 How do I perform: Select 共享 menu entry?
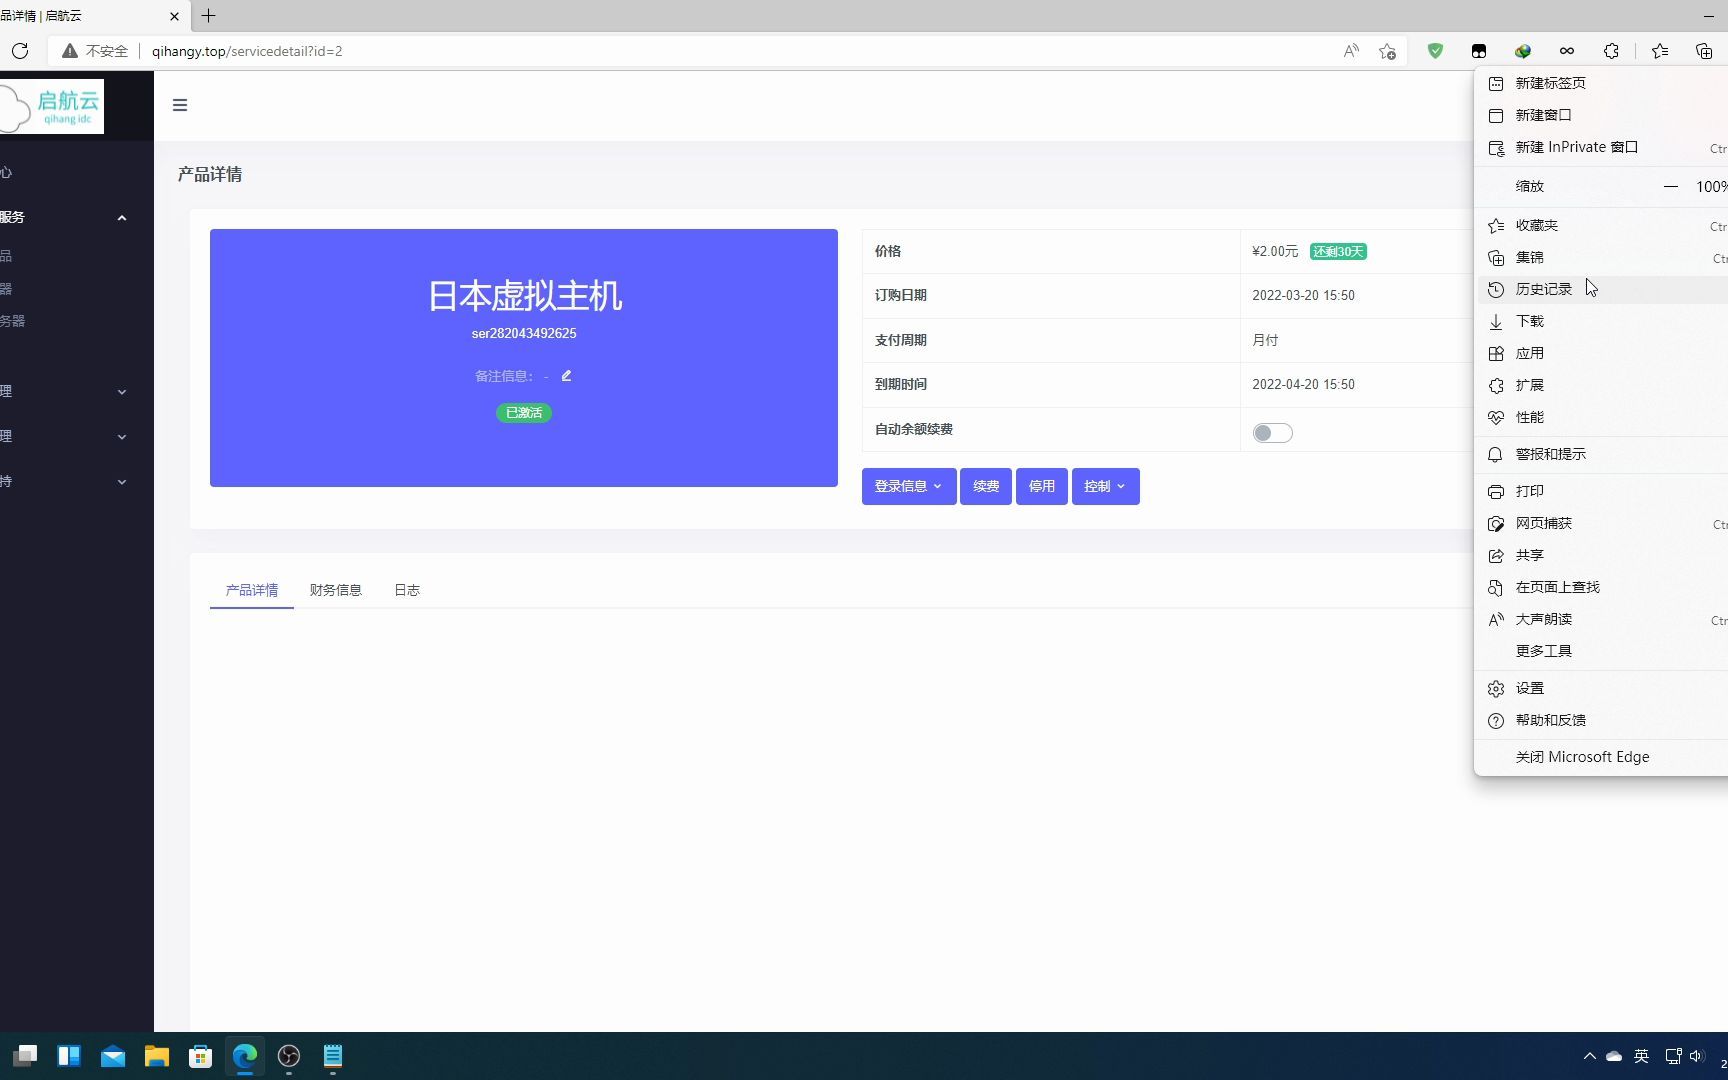click(1603, 555)
